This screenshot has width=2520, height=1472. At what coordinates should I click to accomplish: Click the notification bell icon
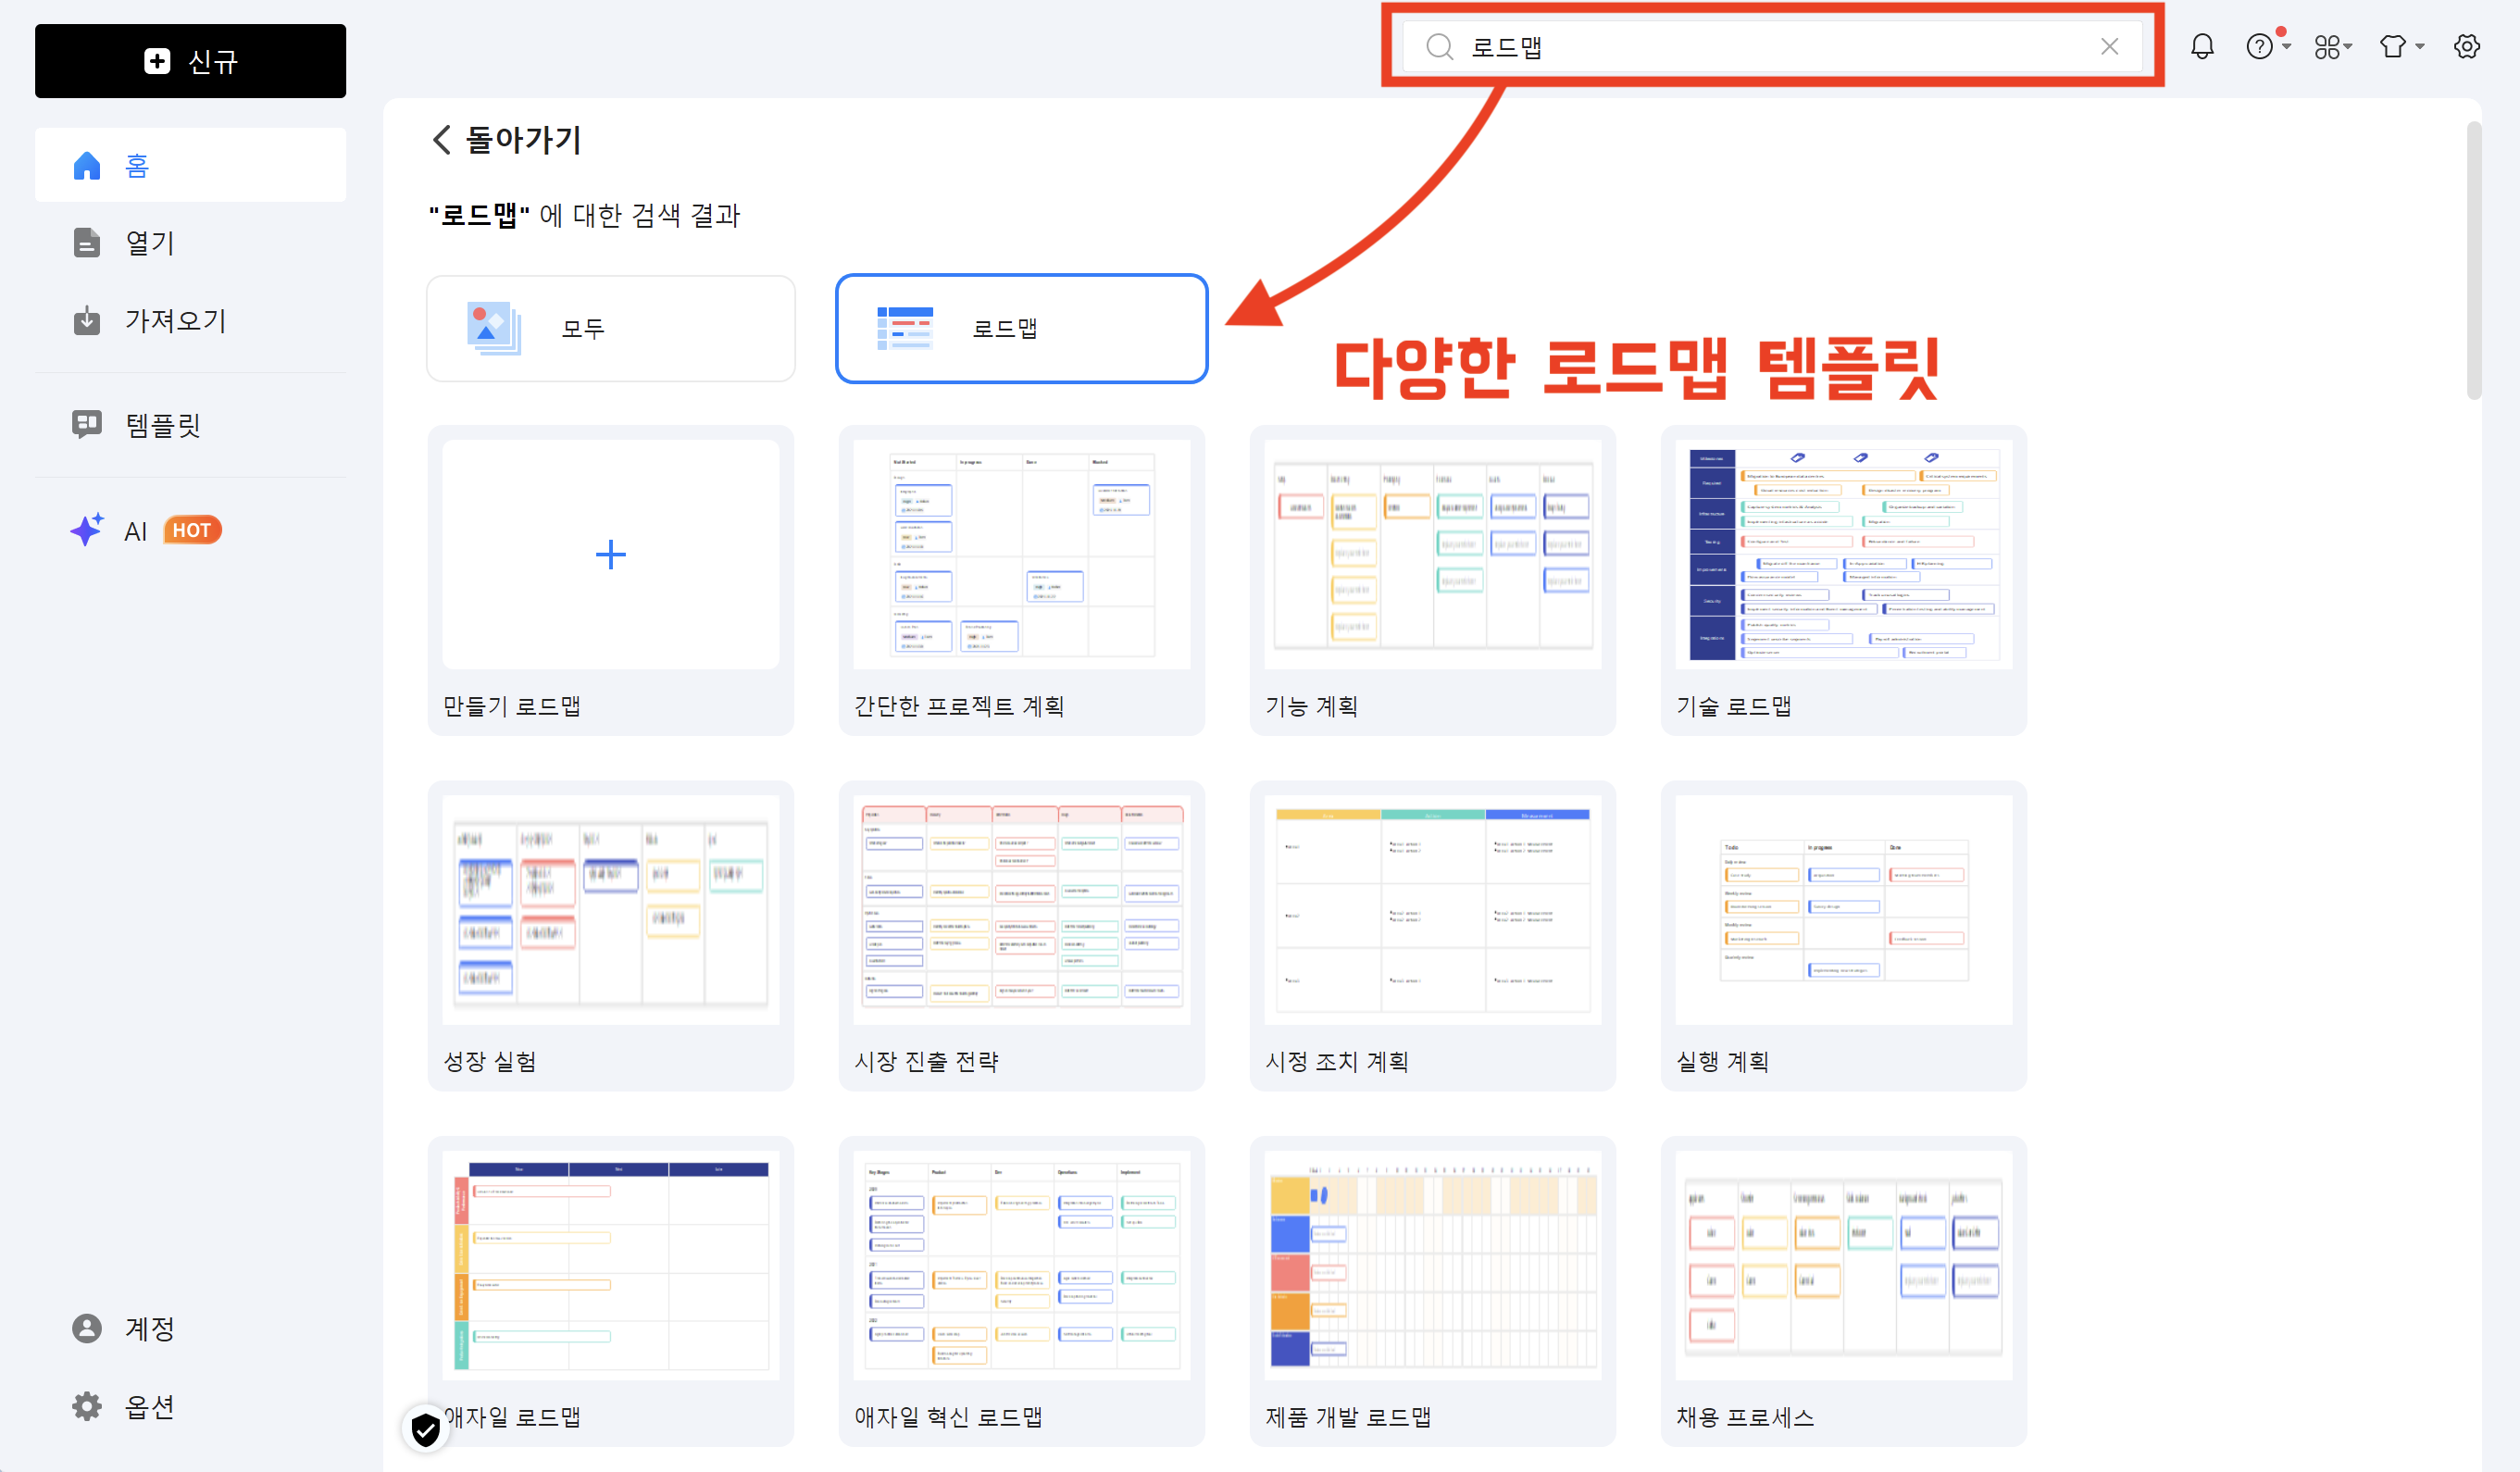click(x=2202, y=47)
